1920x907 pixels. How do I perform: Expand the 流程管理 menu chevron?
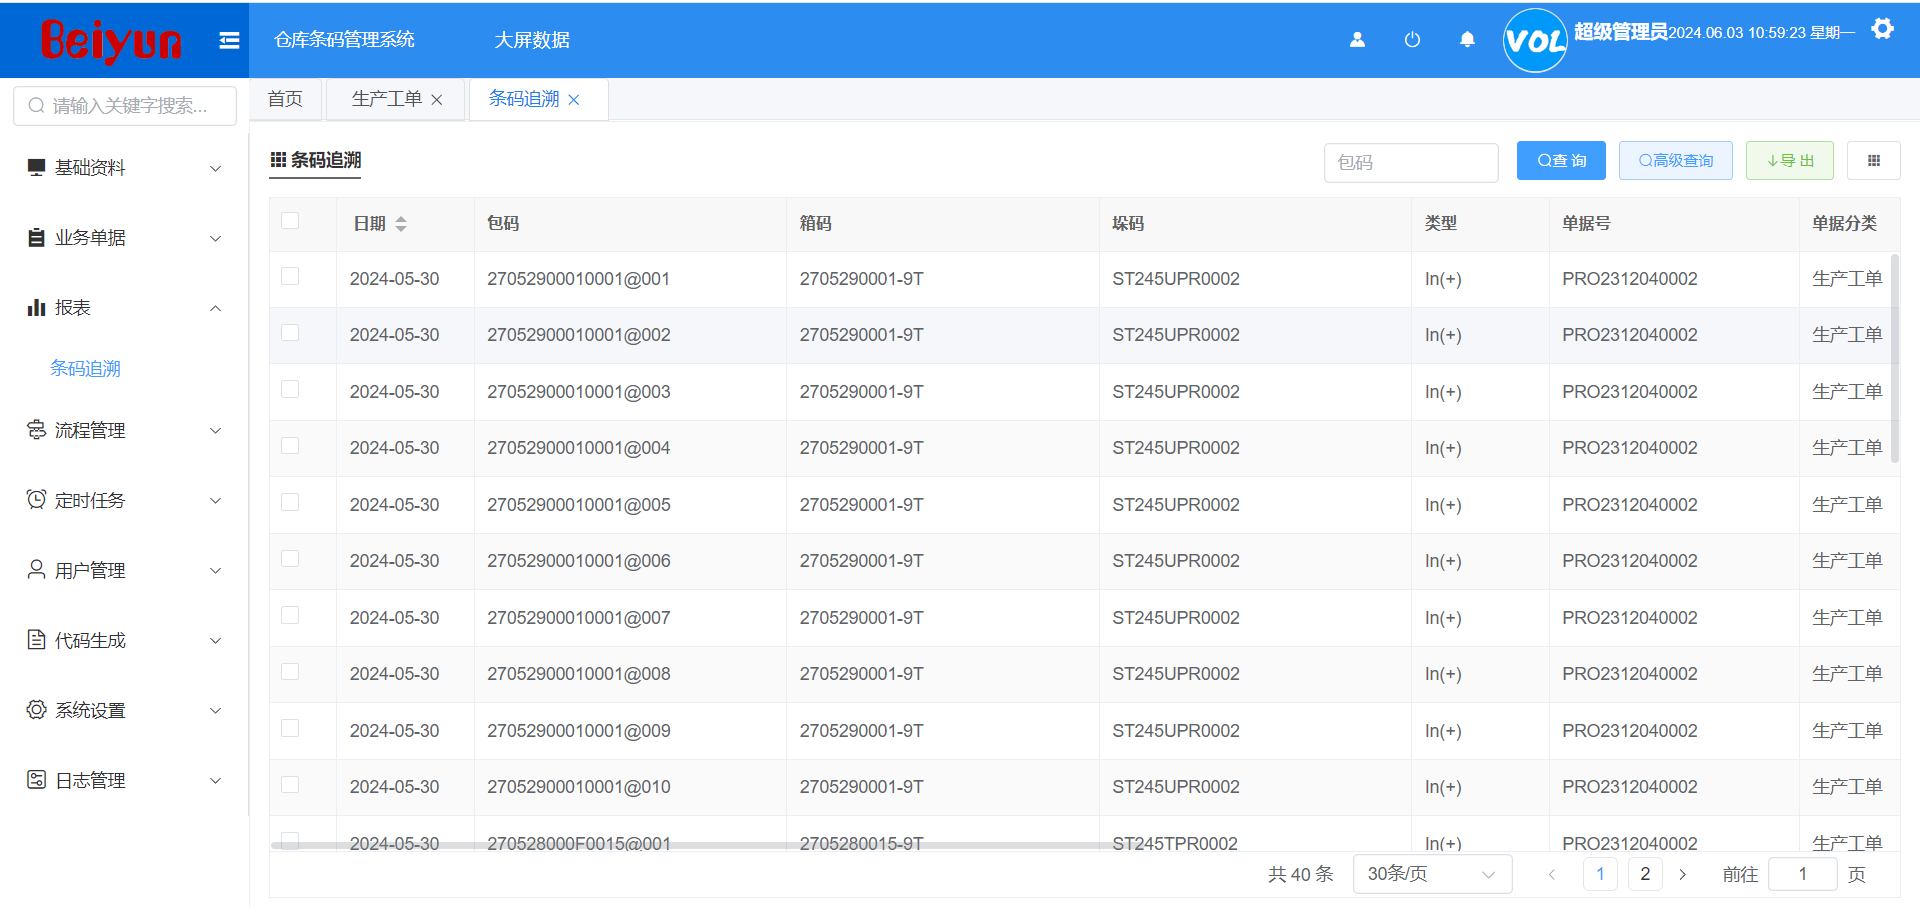pos(215,430)
